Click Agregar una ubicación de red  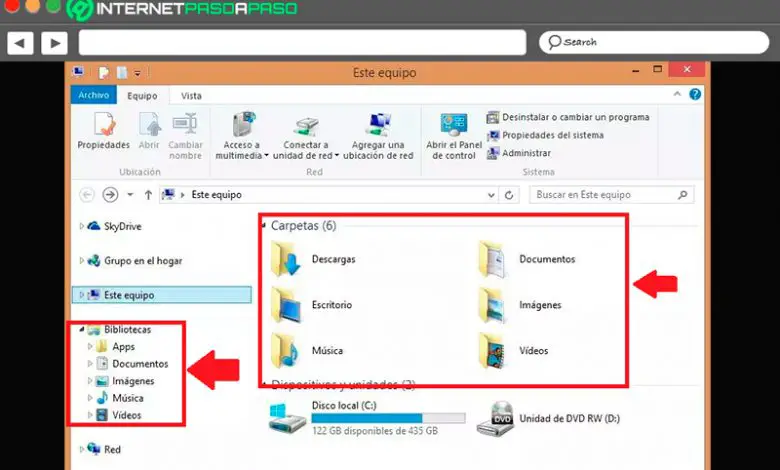click(378, 136)
